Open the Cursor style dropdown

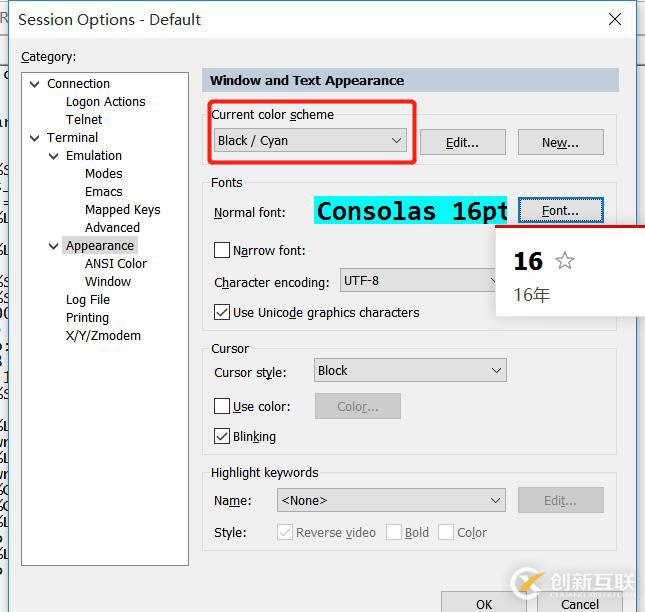pyautogui.click(x=410, y=370)
